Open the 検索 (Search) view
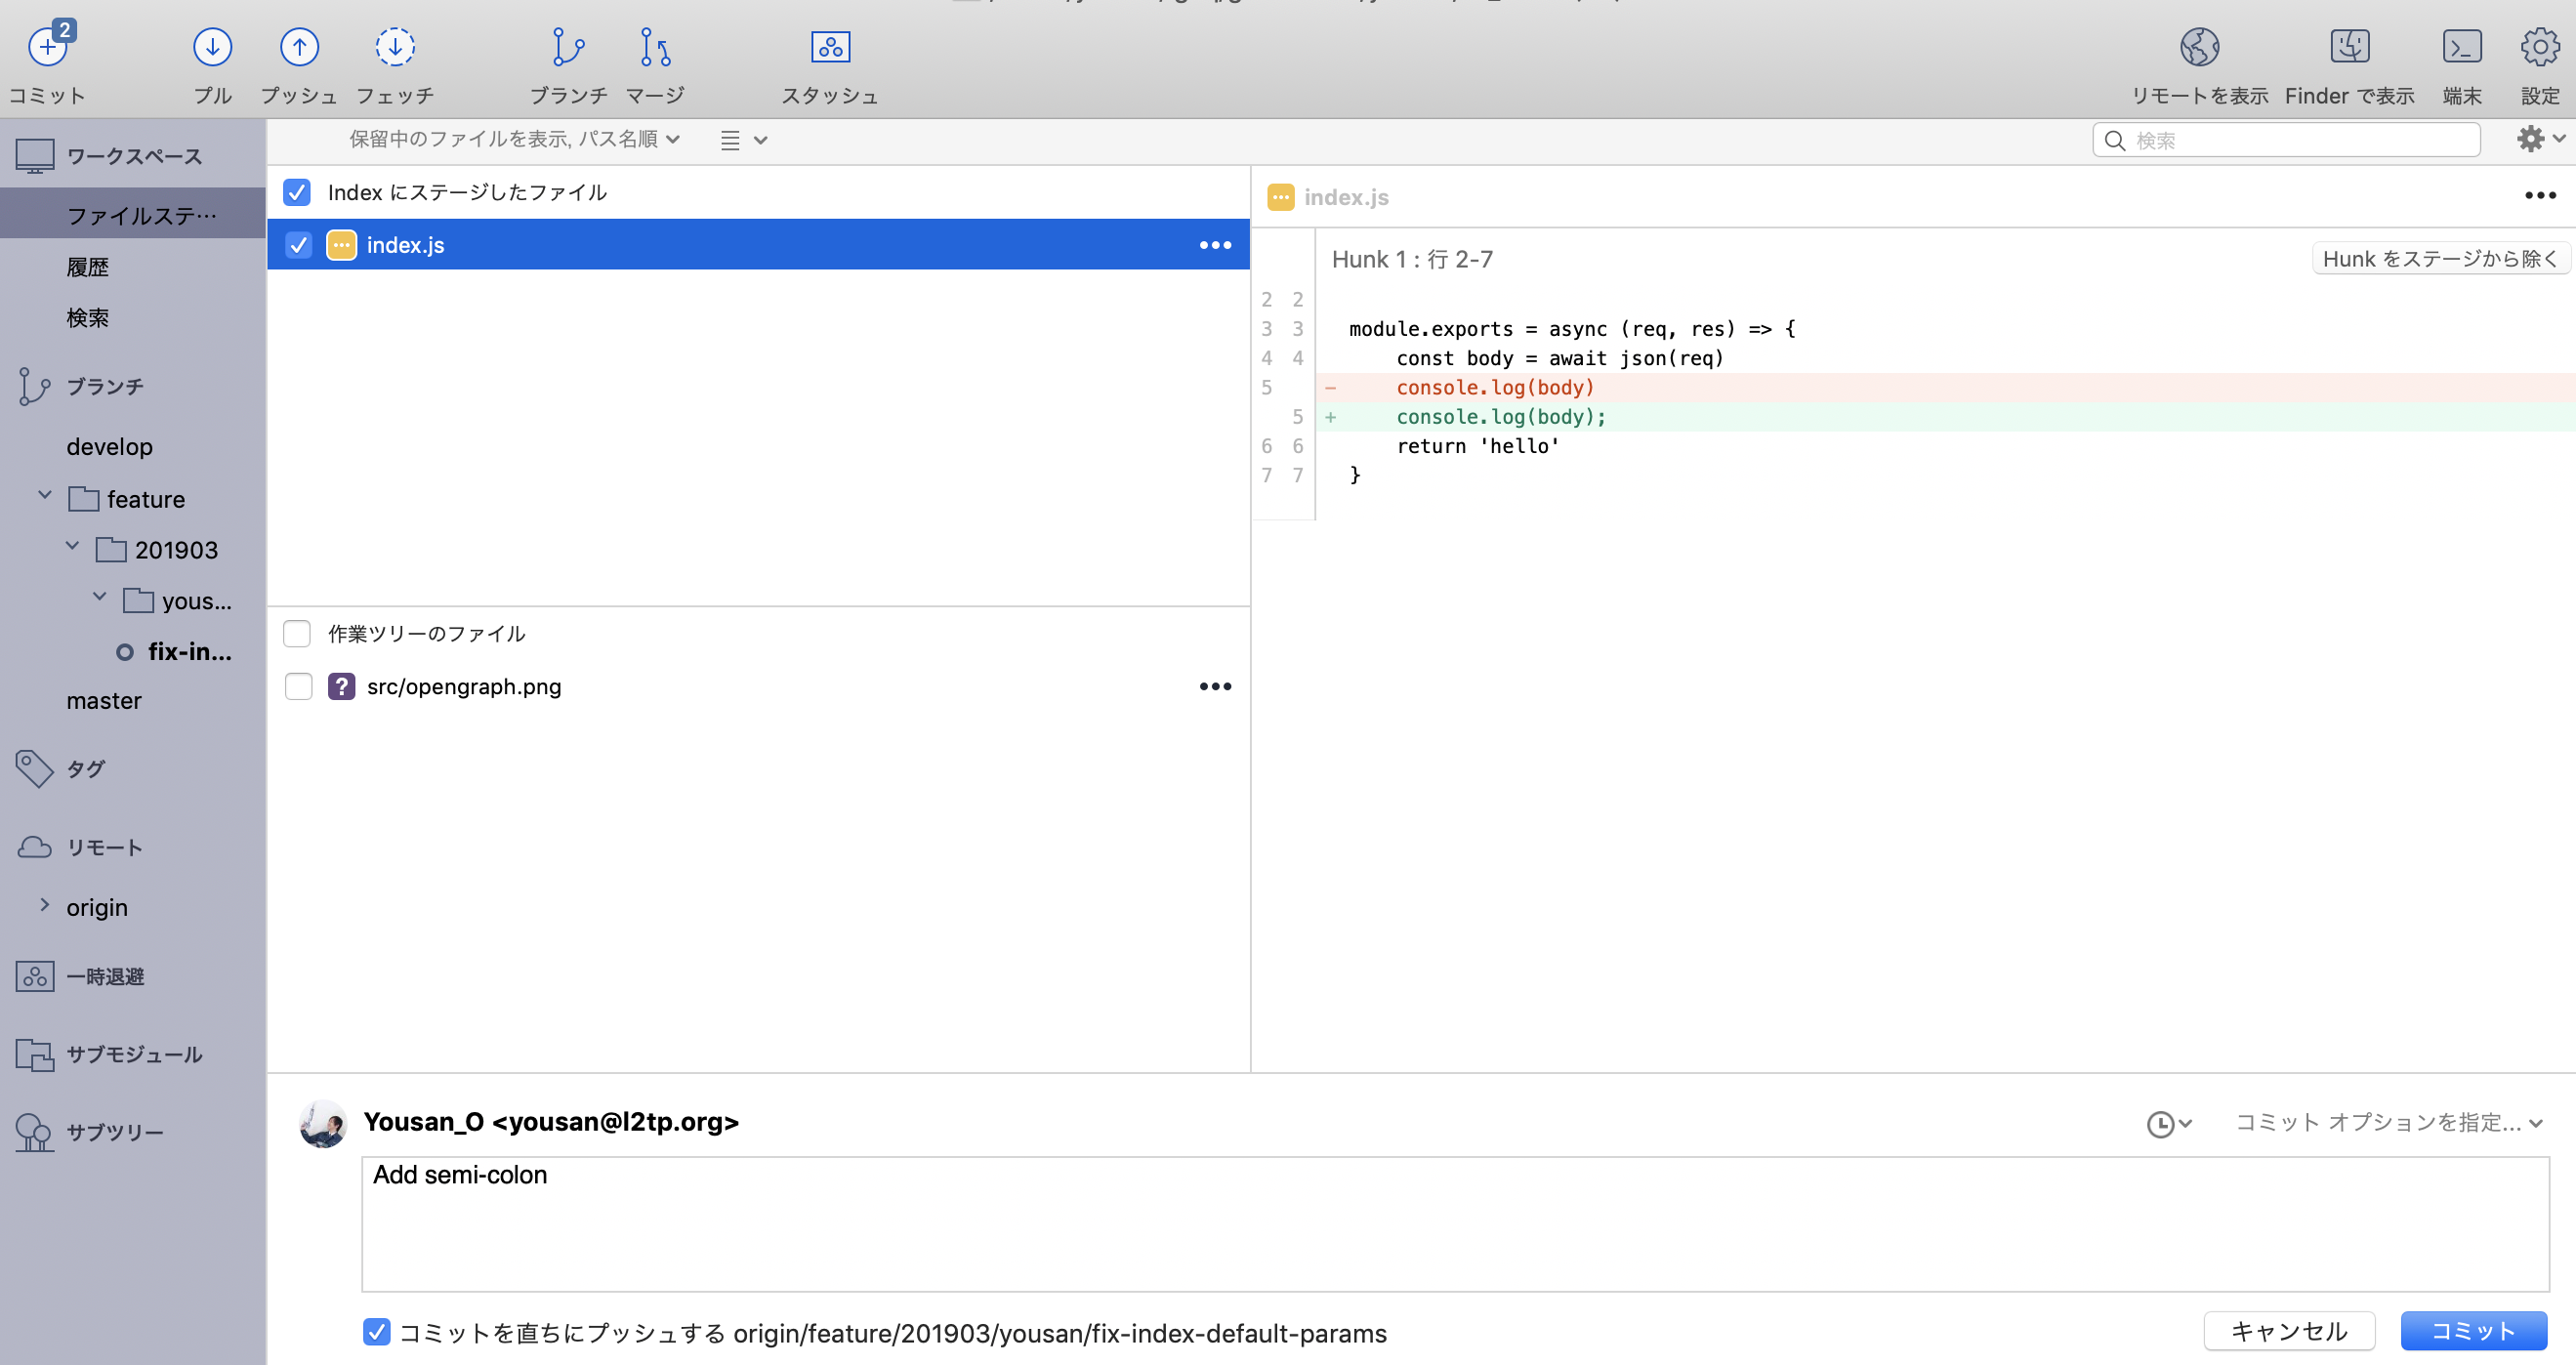 point(88,317)
